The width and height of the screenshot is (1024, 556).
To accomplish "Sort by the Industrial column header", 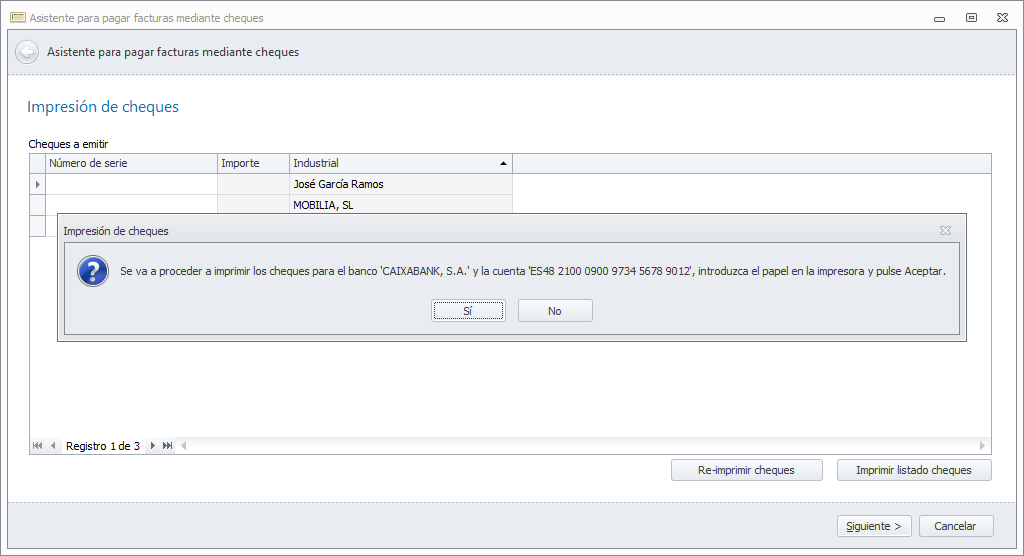I will coord(400,163).
